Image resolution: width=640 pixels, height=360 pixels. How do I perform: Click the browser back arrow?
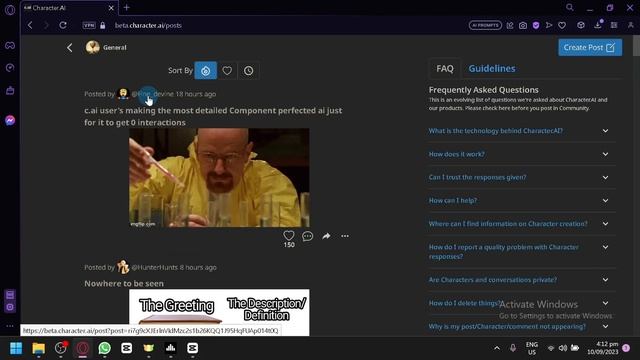(30, 25)
